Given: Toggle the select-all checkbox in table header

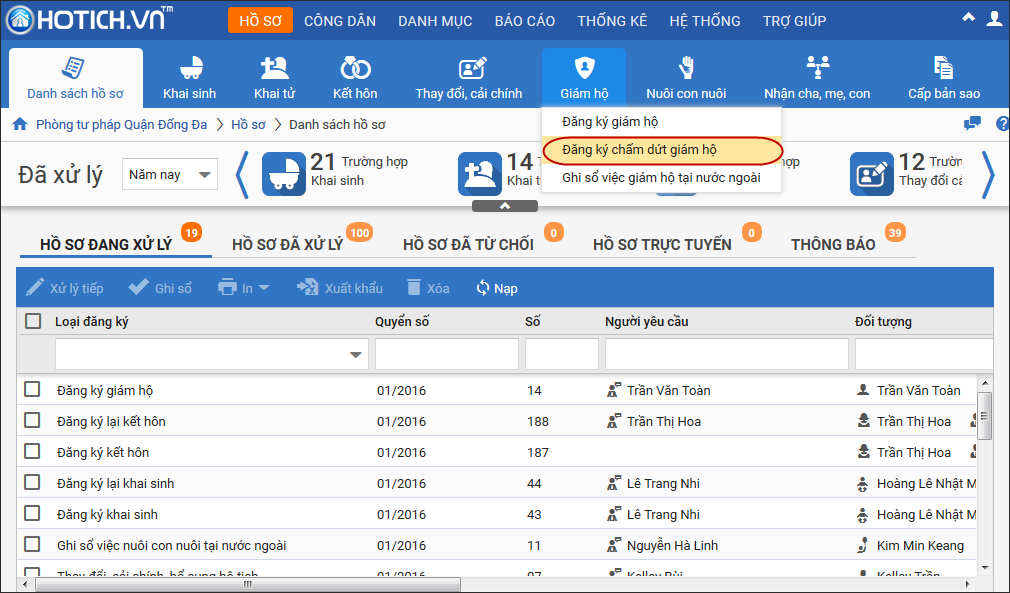Looking at the screenshot, I should click(x=33, y=321).
